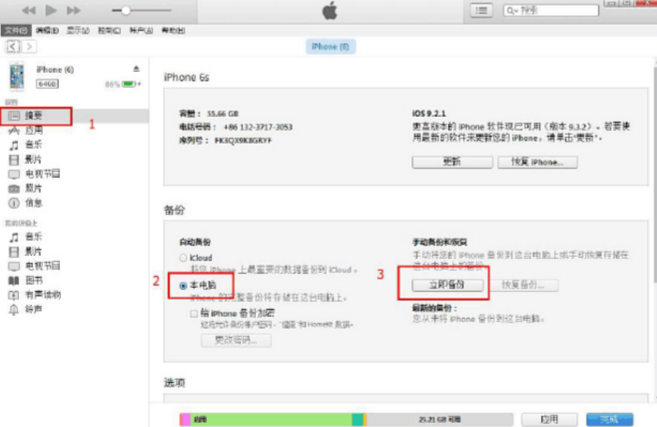Click the back navigation arrow
657x427 pixels.
[11, 47]
